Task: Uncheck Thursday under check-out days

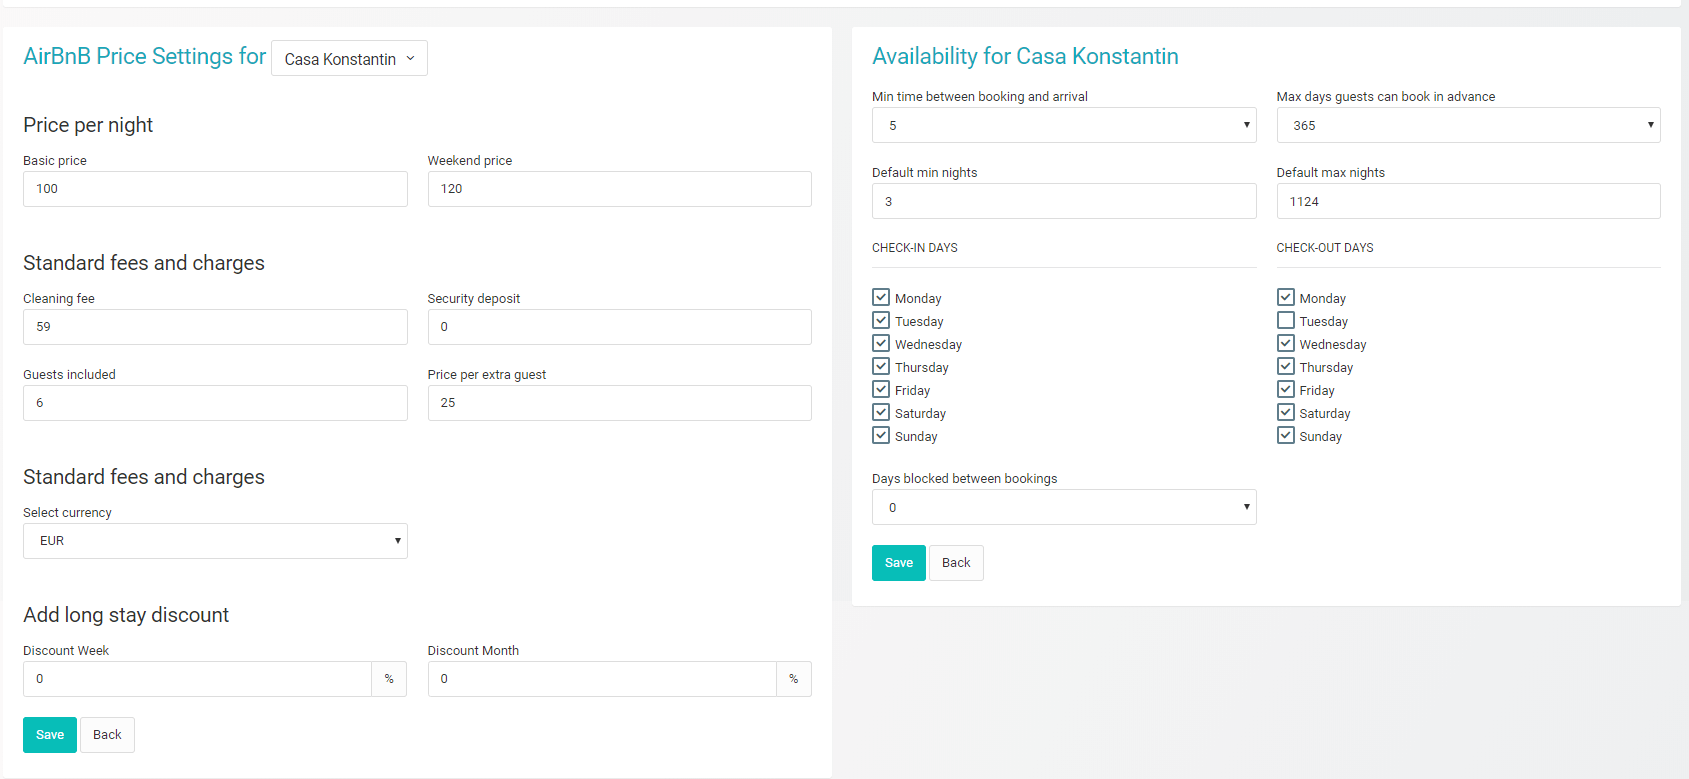Action: pyautogui.click(x=1286, y=366)
